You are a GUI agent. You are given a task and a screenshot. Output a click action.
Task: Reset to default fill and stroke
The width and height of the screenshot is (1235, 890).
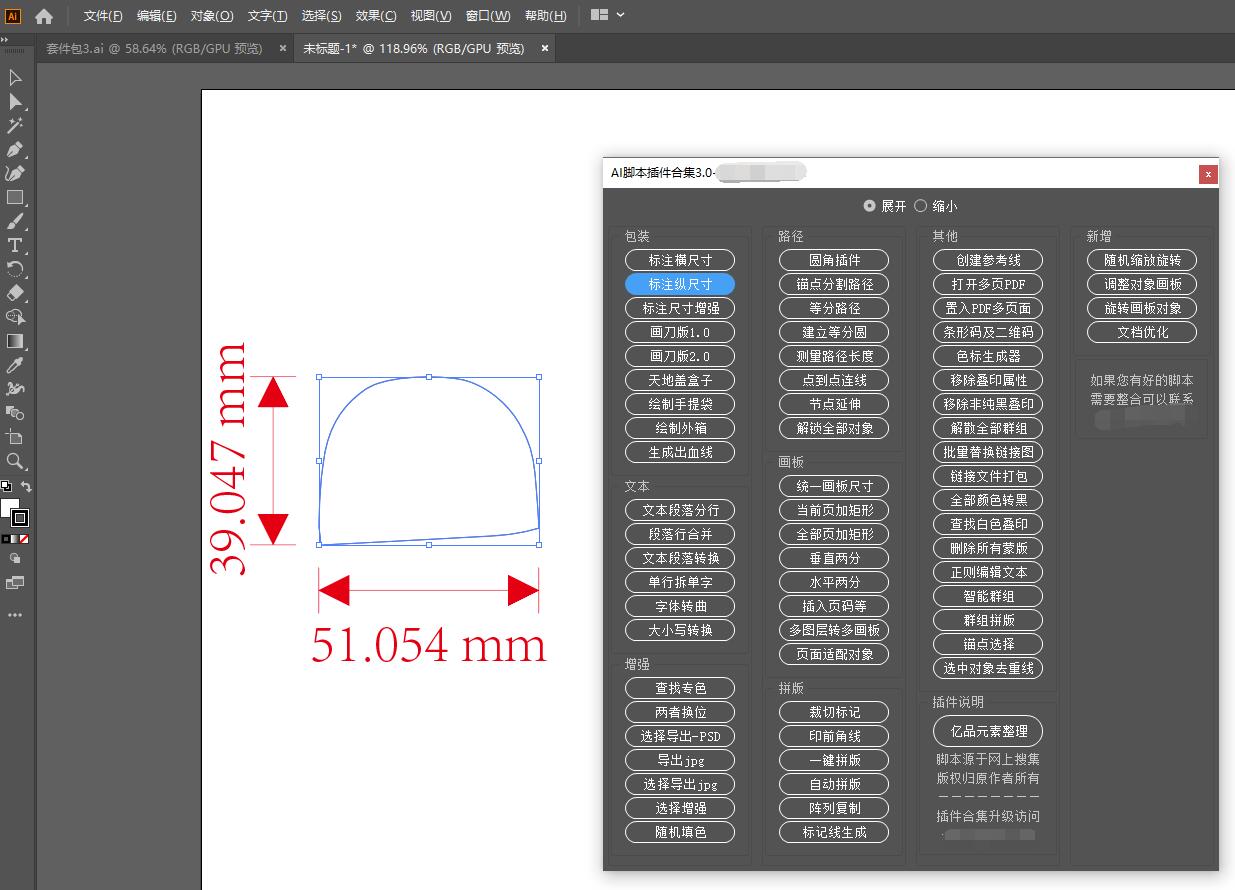coord(6,487)
